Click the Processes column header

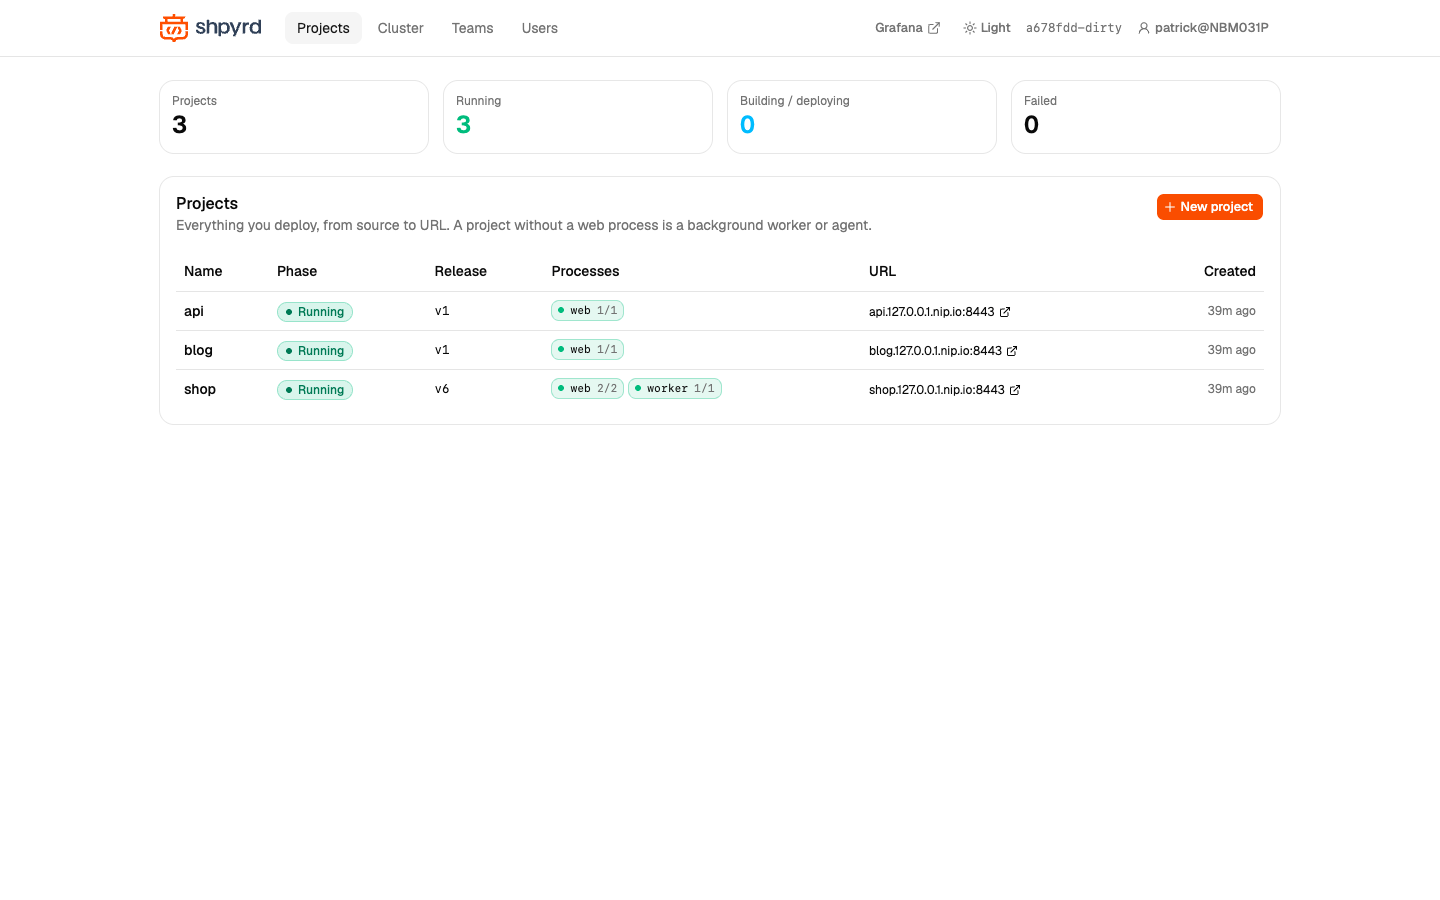tap(586, 271)
